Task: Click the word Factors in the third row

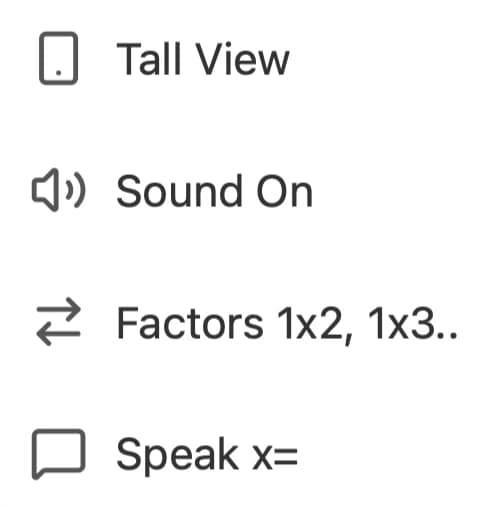Action: 190,323
